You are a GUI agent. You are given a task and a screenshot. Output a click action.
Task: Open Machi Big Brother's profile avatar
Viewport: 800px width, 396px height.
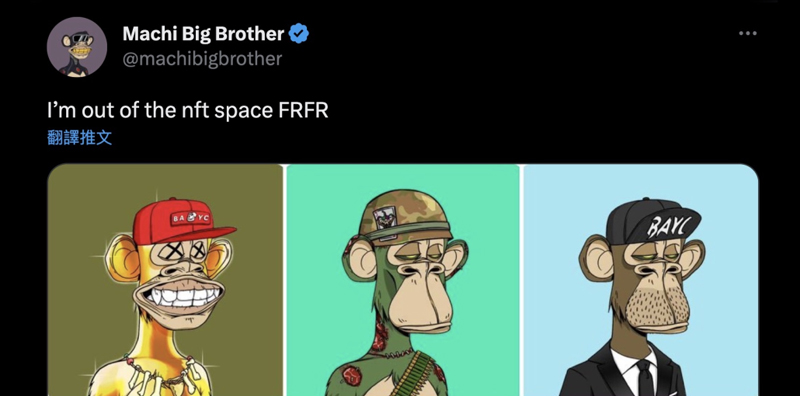click(77, 46)
